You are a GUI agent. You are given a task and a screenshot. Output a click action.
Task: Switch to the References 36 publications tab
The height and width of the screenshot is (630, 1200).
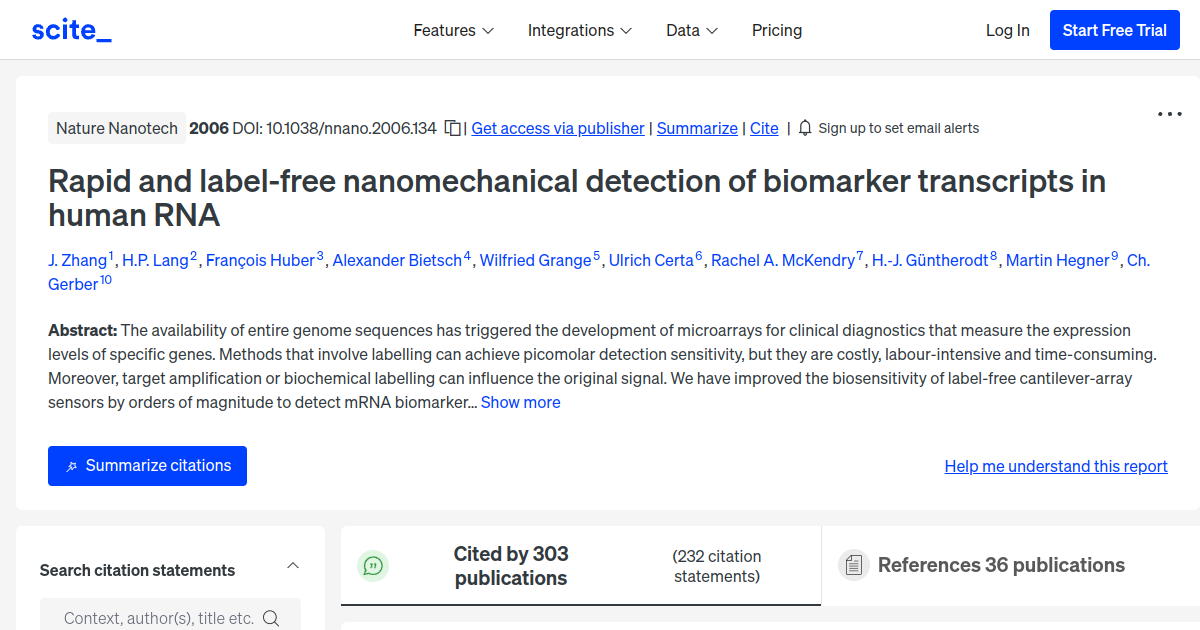tap(1001, 565)
